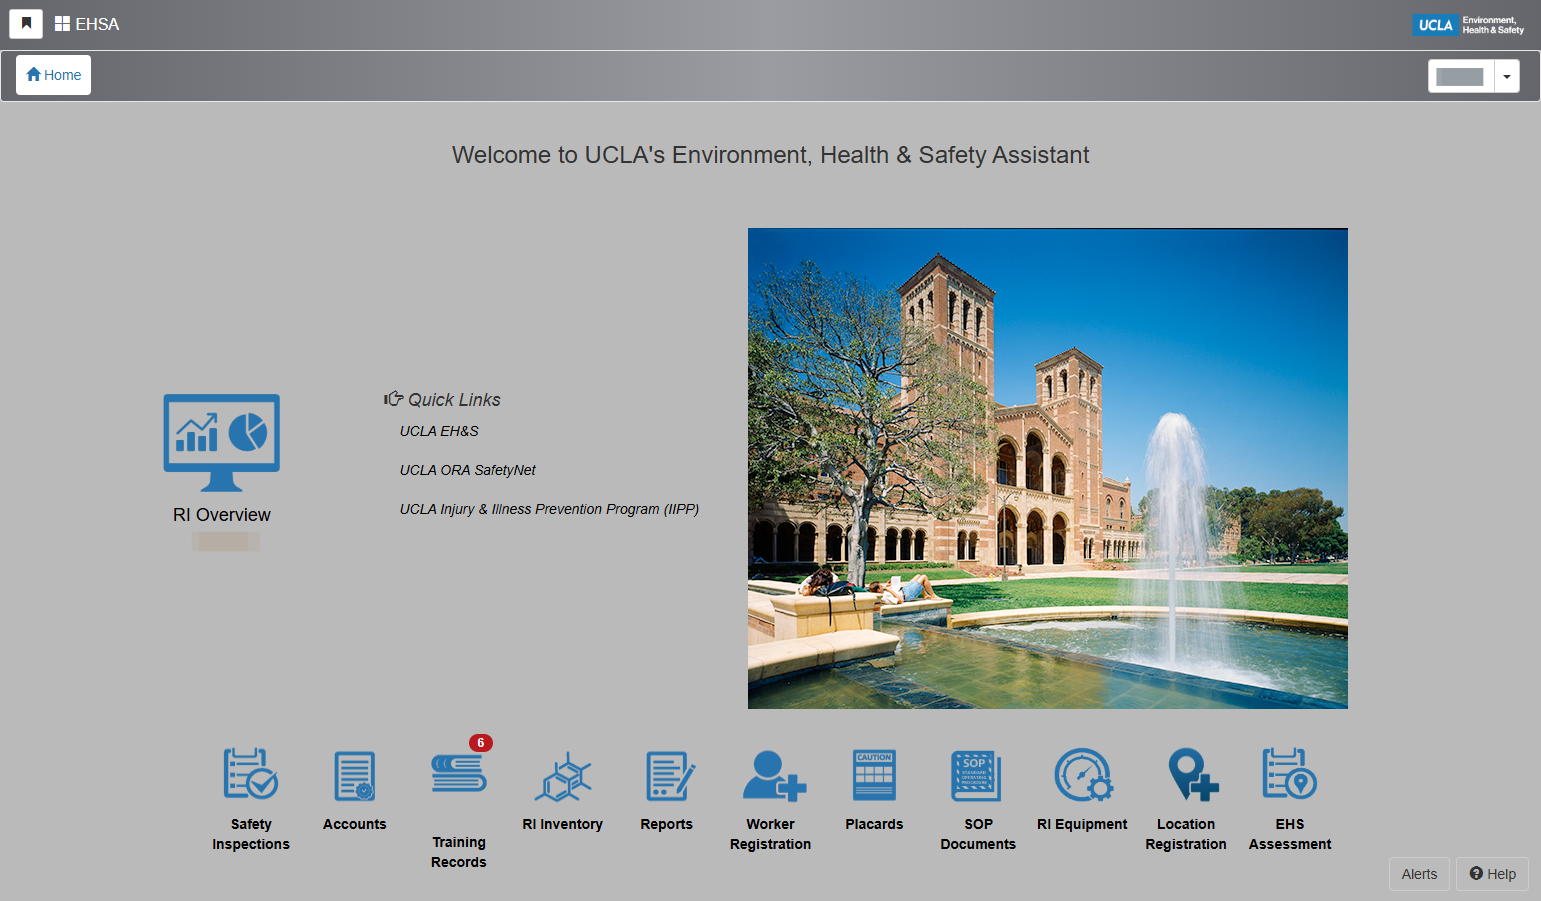Open the Training Records book icon
The height and width of the screenshot is (901, 1541).
click(459, 773)
